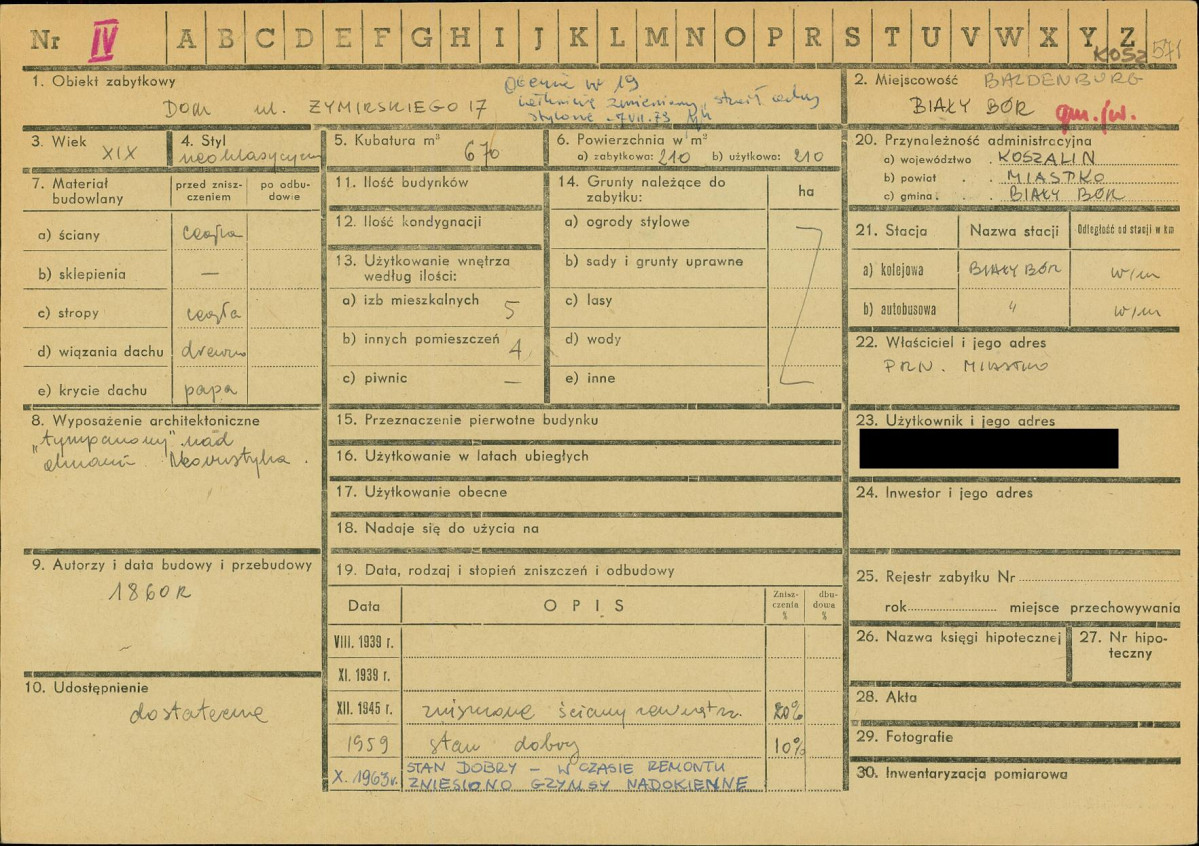Click the Kubatura m³ value 670

[482, 154]
